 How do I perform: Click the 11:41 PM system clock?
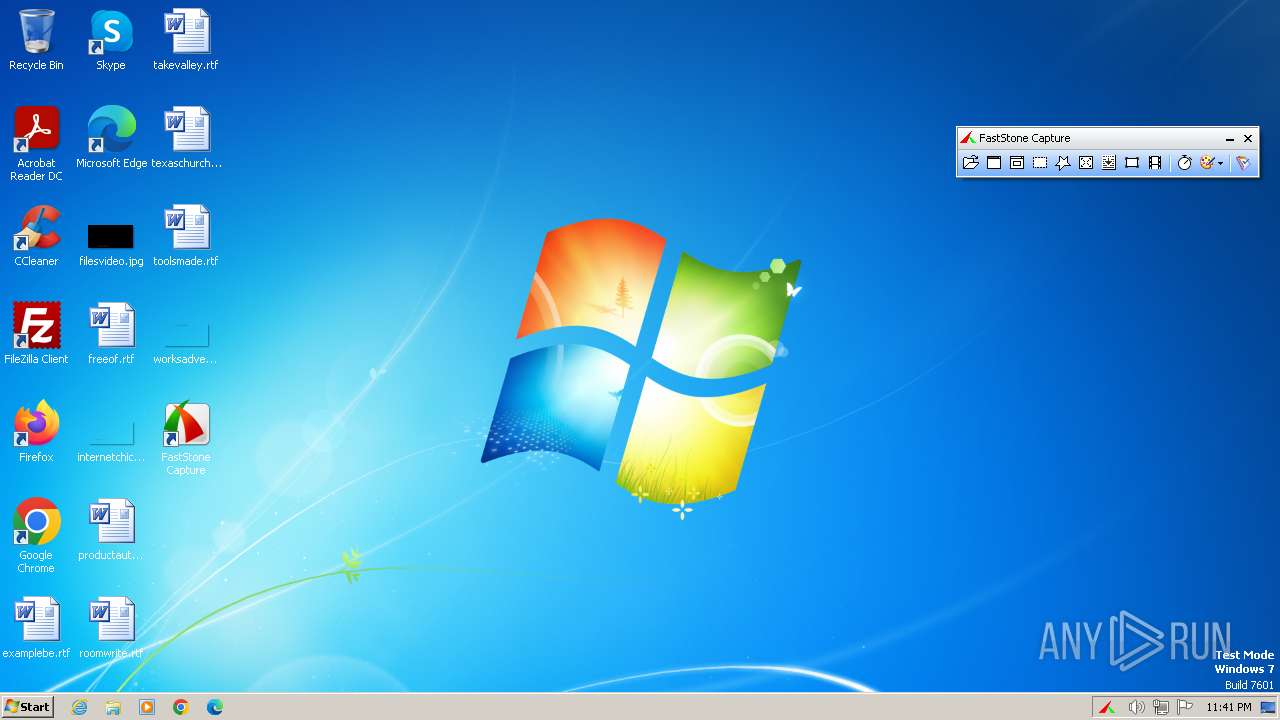click(1228, 707)
